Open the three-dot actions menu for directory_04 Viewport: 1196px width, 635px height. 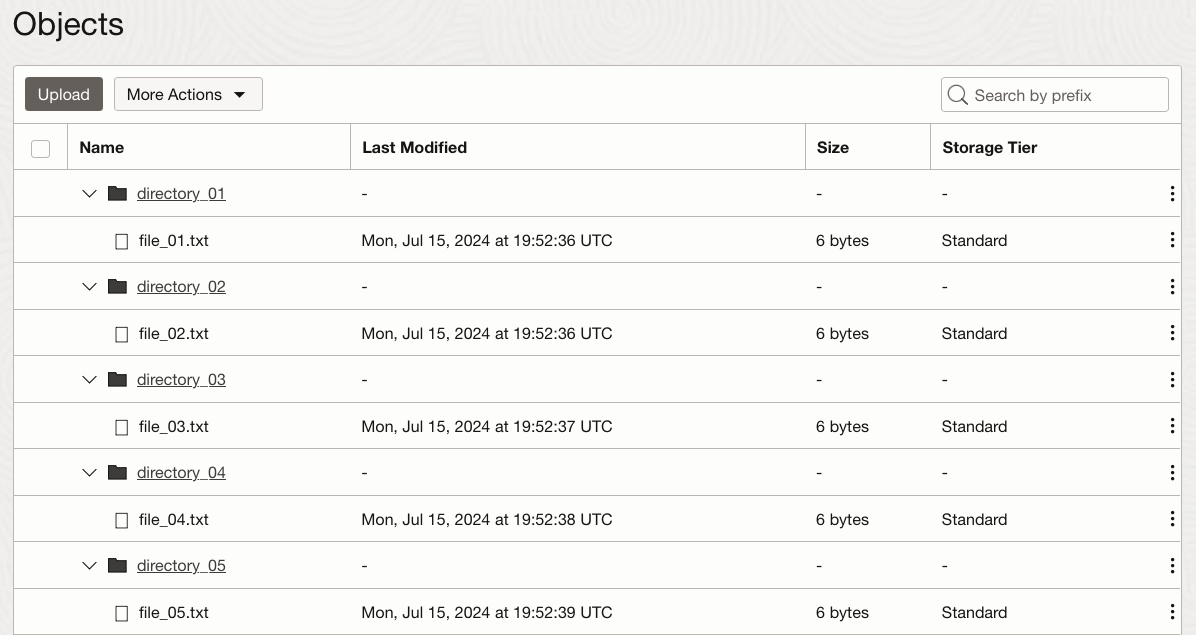(x=1171, y=472)
